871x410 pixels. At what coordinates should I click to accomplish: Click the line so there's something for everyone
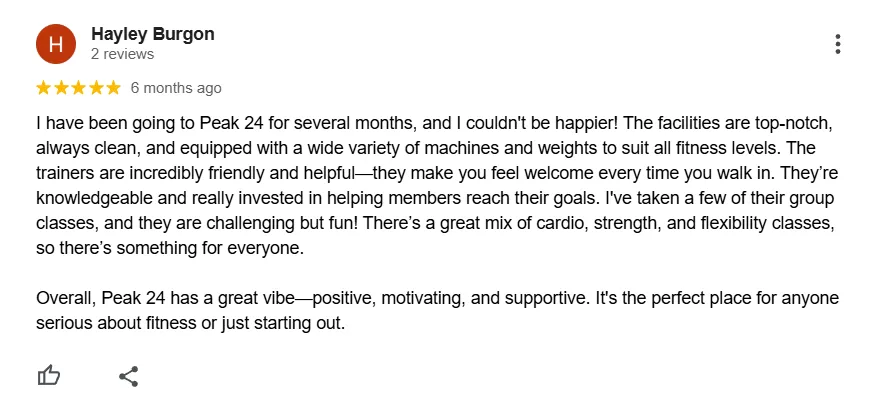pos(170,248)
